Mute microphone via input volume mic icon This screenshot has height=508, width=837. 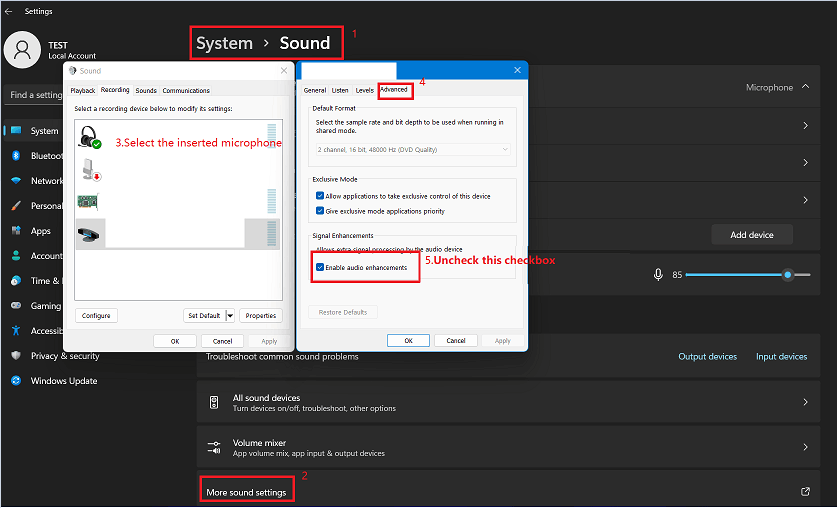click(x=658, y=274)
